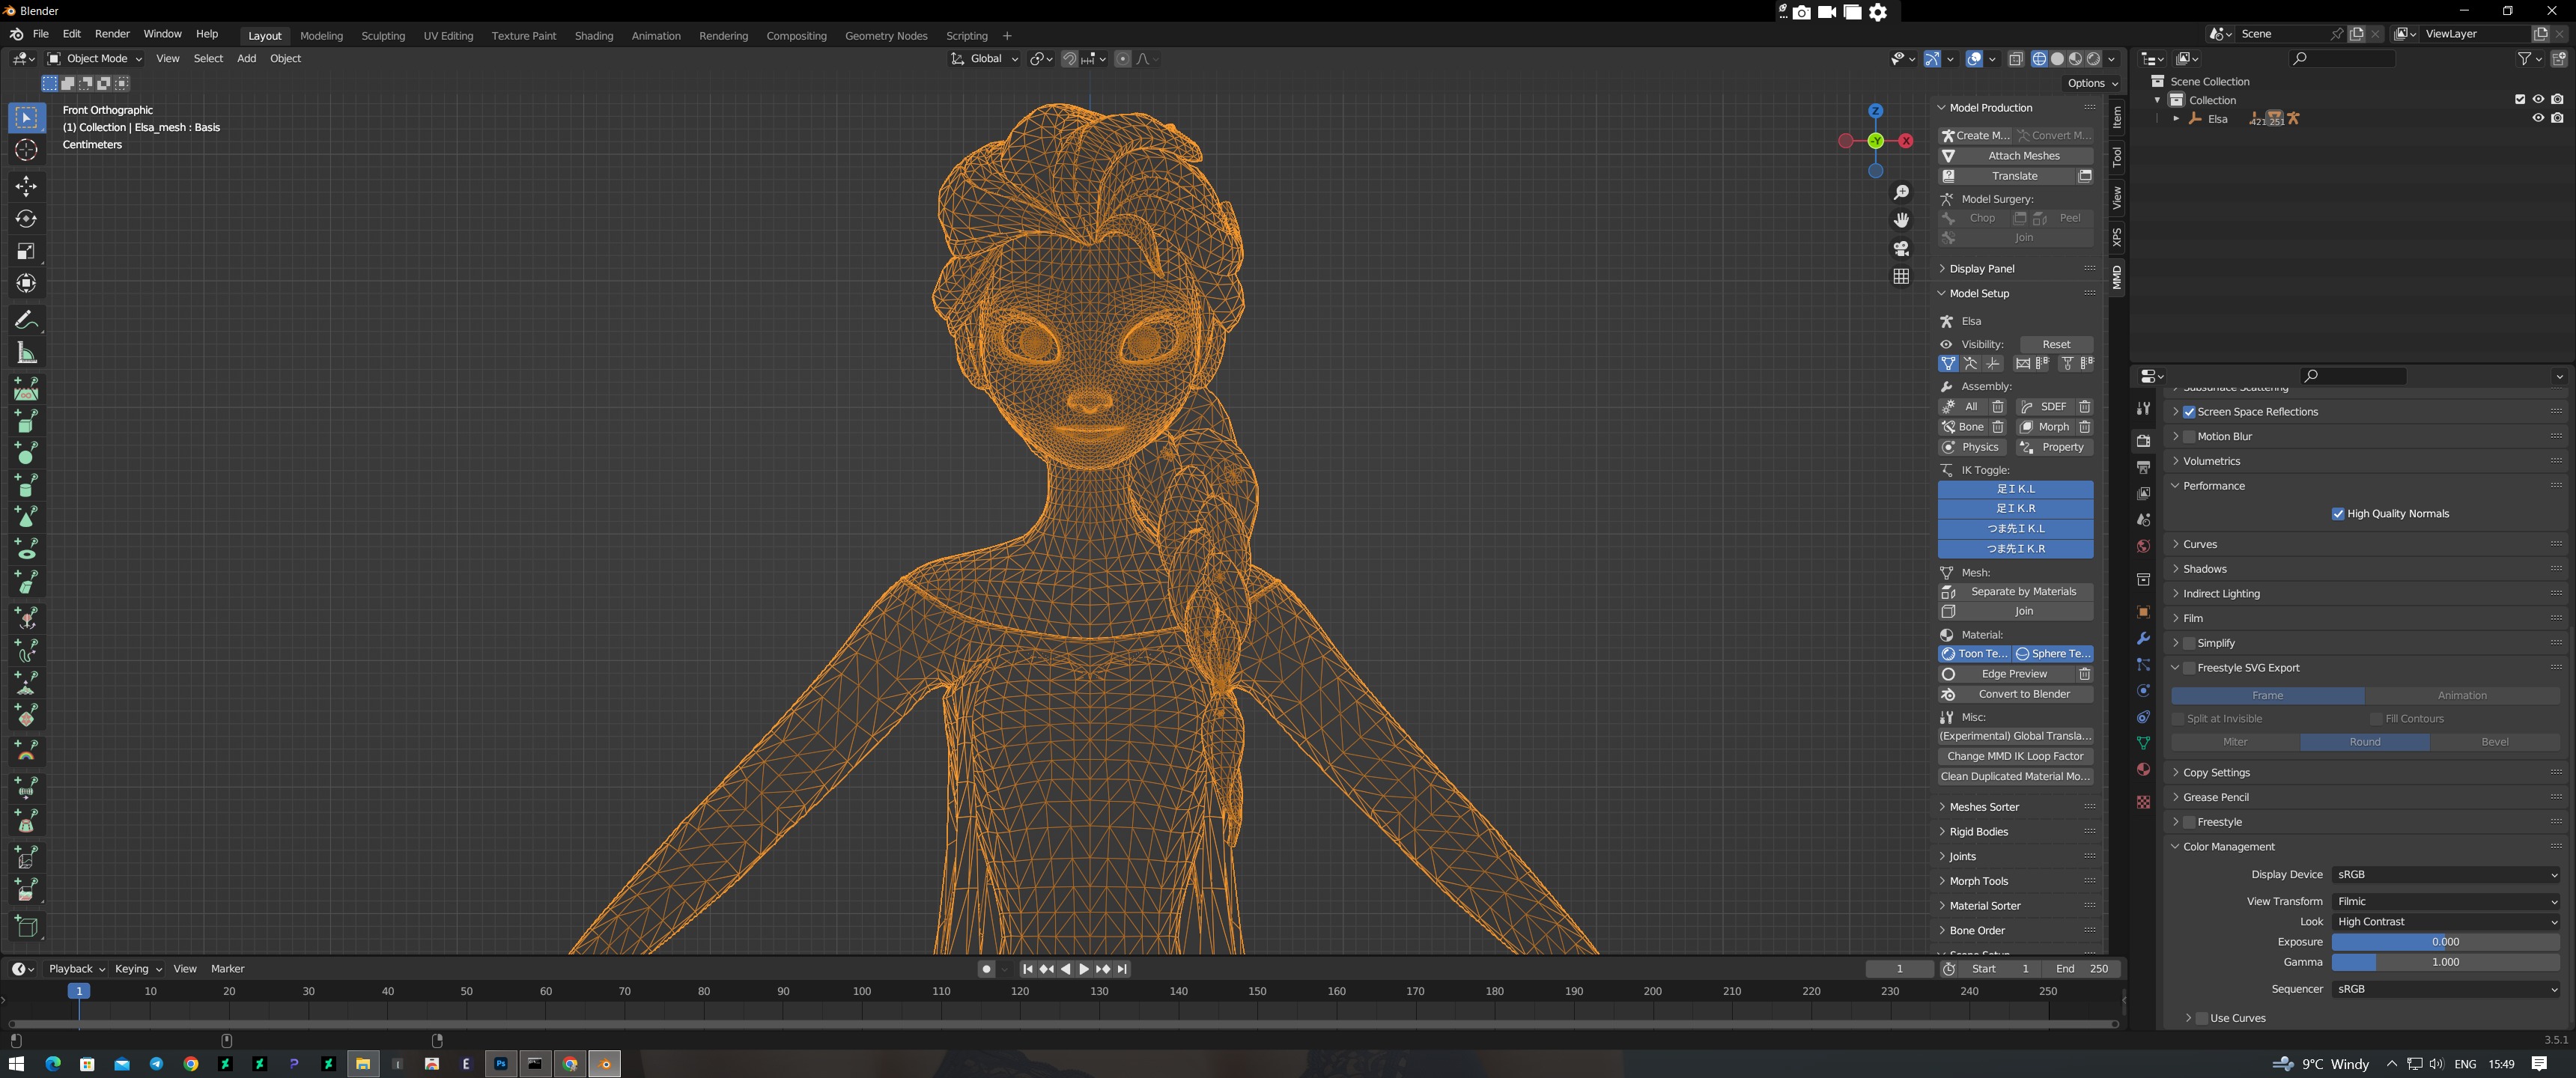
Task: Click the red X axis on navigation gizmo
Action: pos(1907,141)
